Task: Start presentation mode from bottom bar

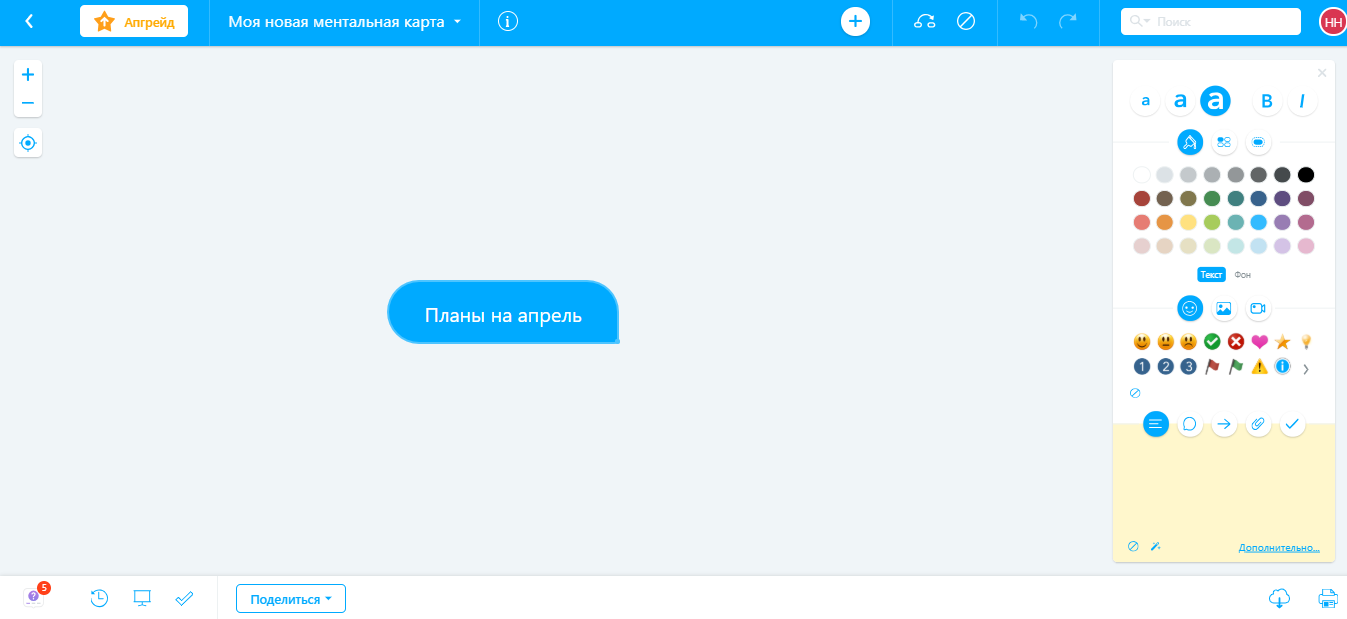Action: point(142,598)
